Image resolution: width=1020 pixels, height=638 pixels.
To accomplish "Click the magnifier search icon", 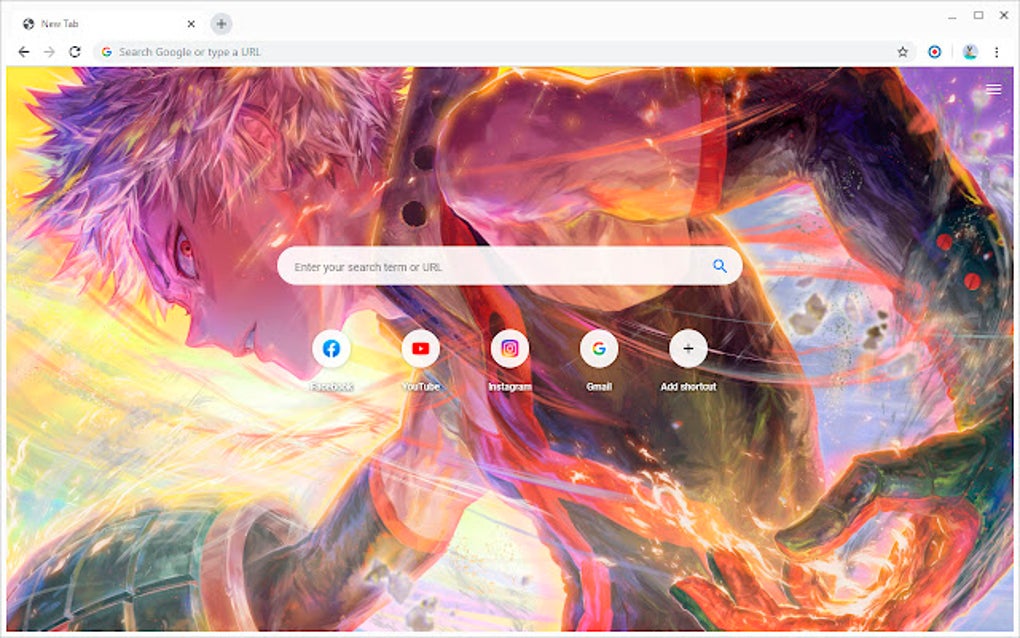I will [x=719, y=266].
